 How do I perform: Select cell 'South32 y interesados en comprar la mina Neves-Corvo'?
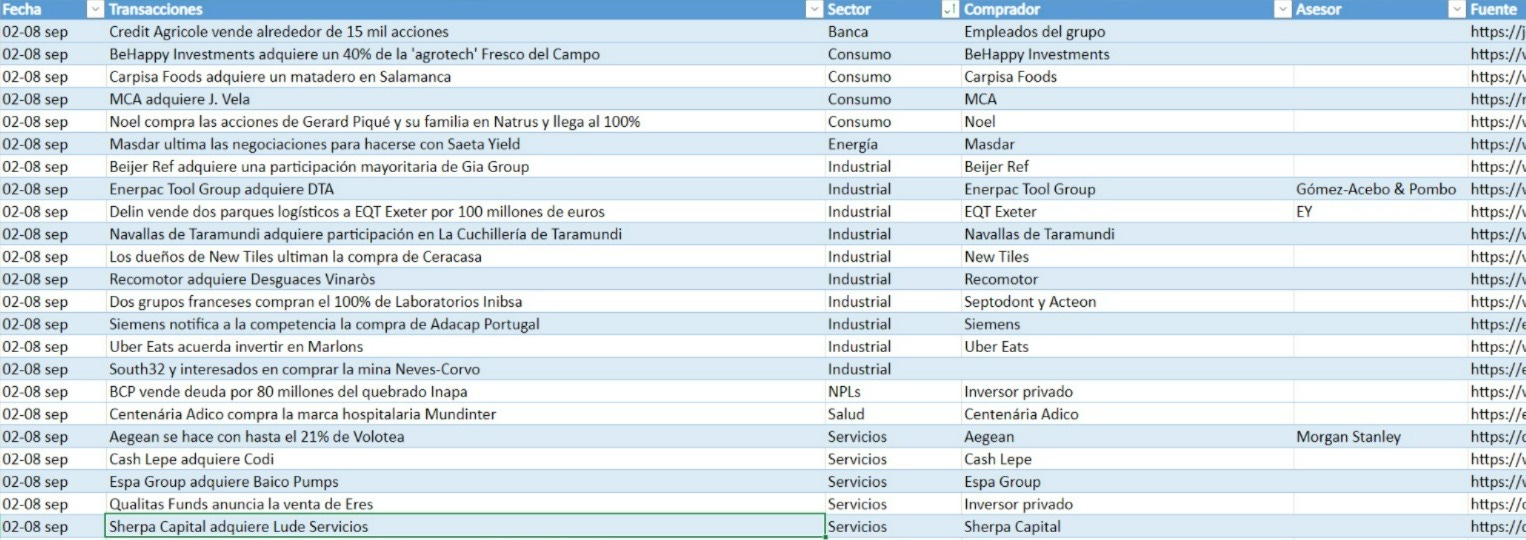464,369
